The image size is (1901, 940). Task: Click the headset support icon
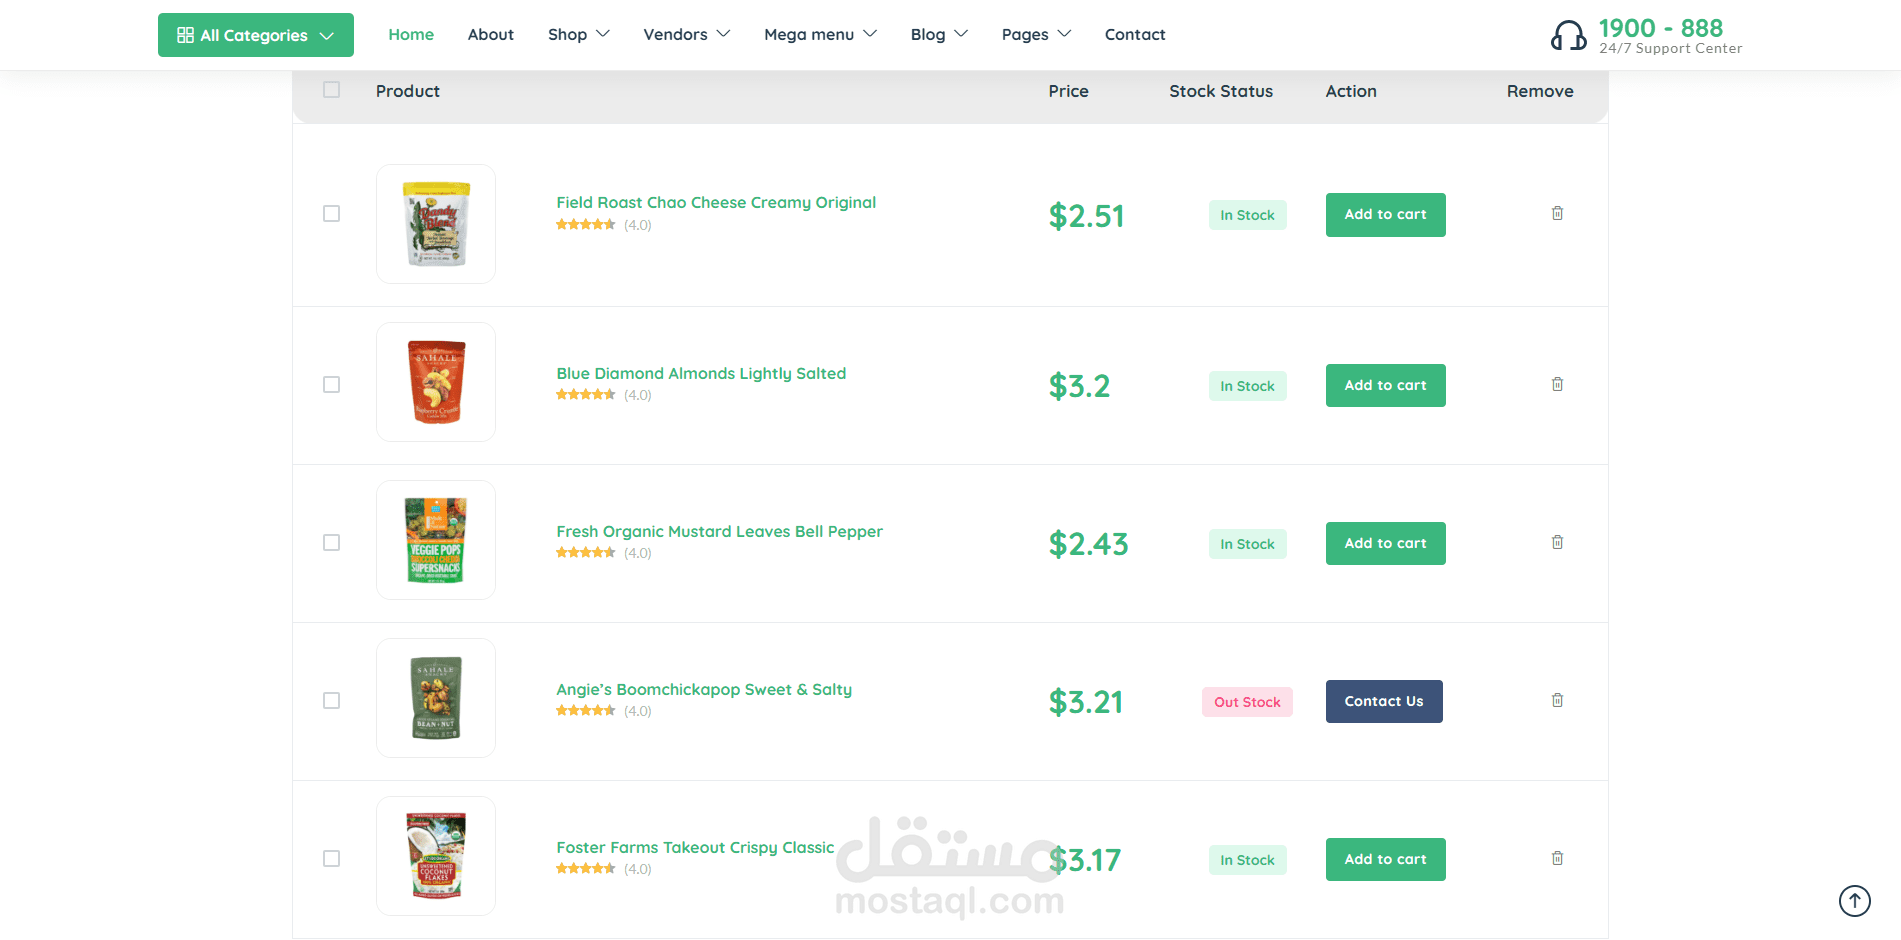[x=1568, y=36]
